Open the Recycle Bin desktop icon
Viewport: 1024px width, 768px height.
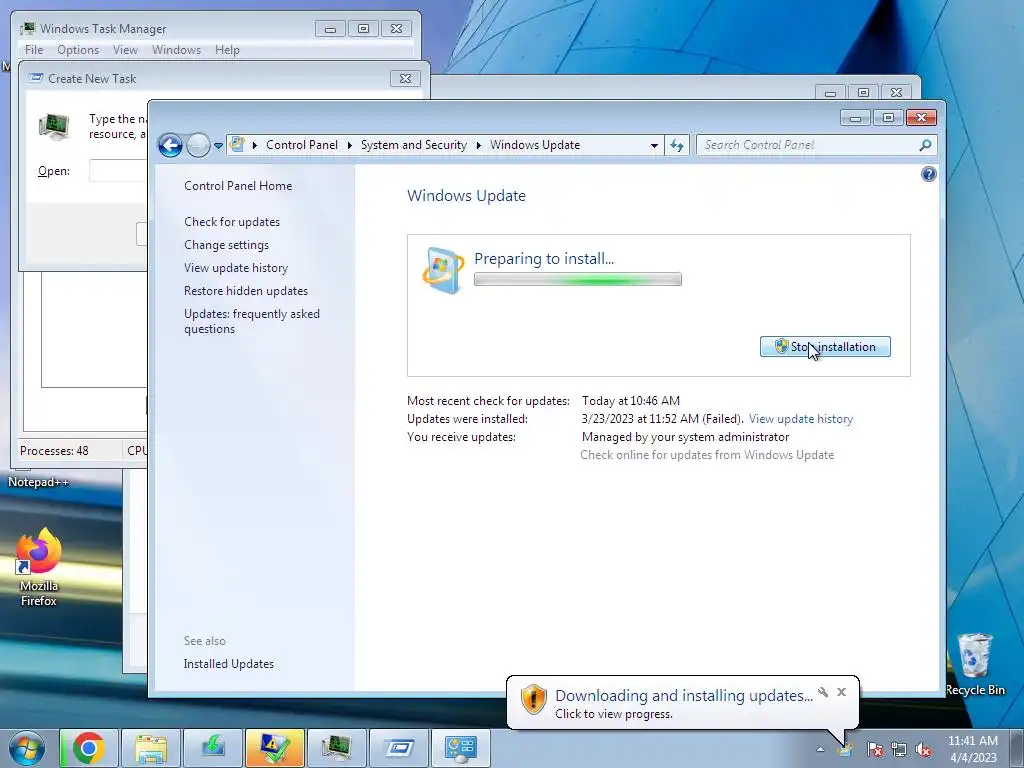tap(975, 664)
